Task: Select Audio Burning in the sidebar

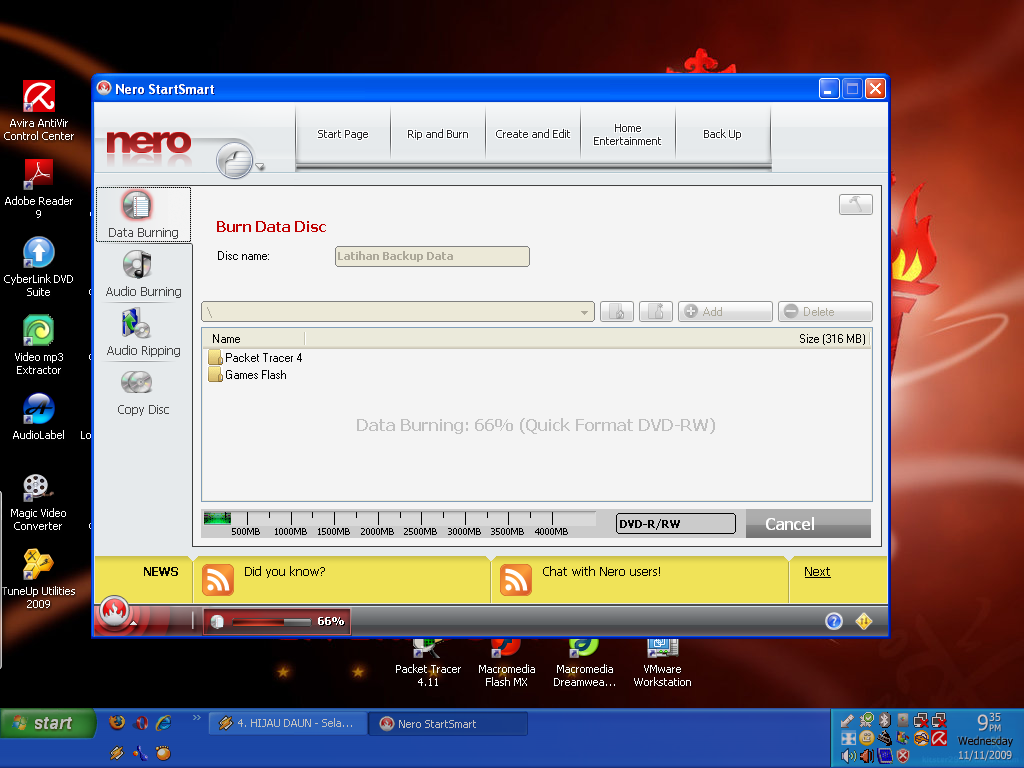Action: pos(143,274)
